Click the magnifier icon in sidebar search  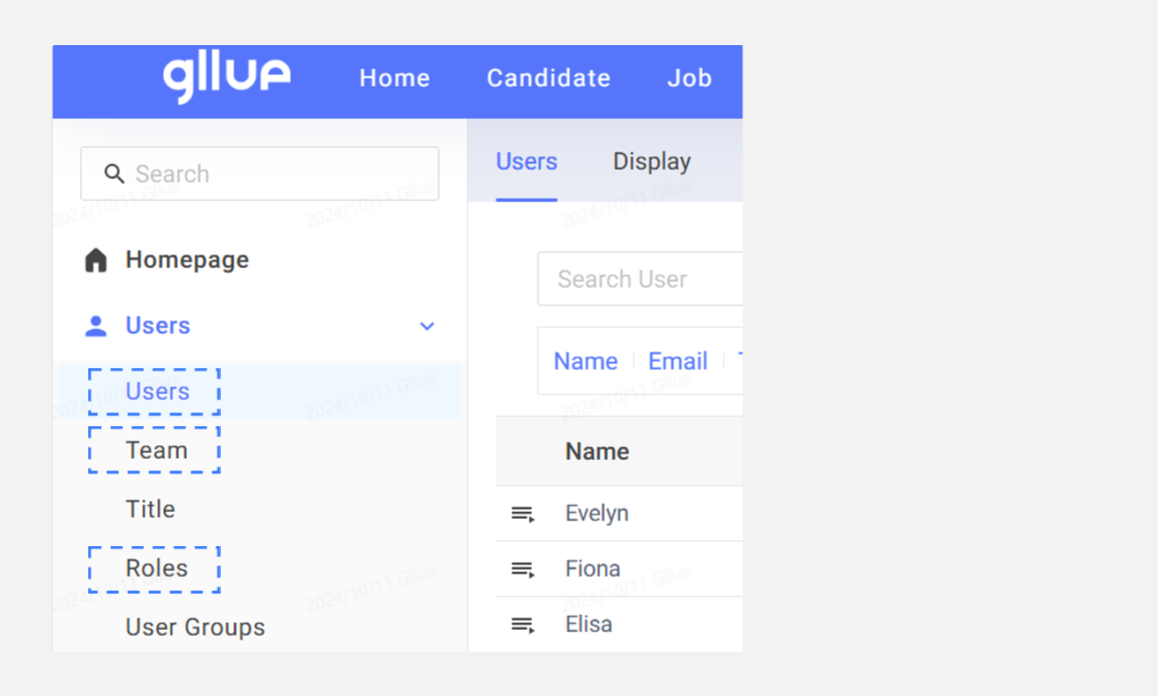[x=114, y=174]
